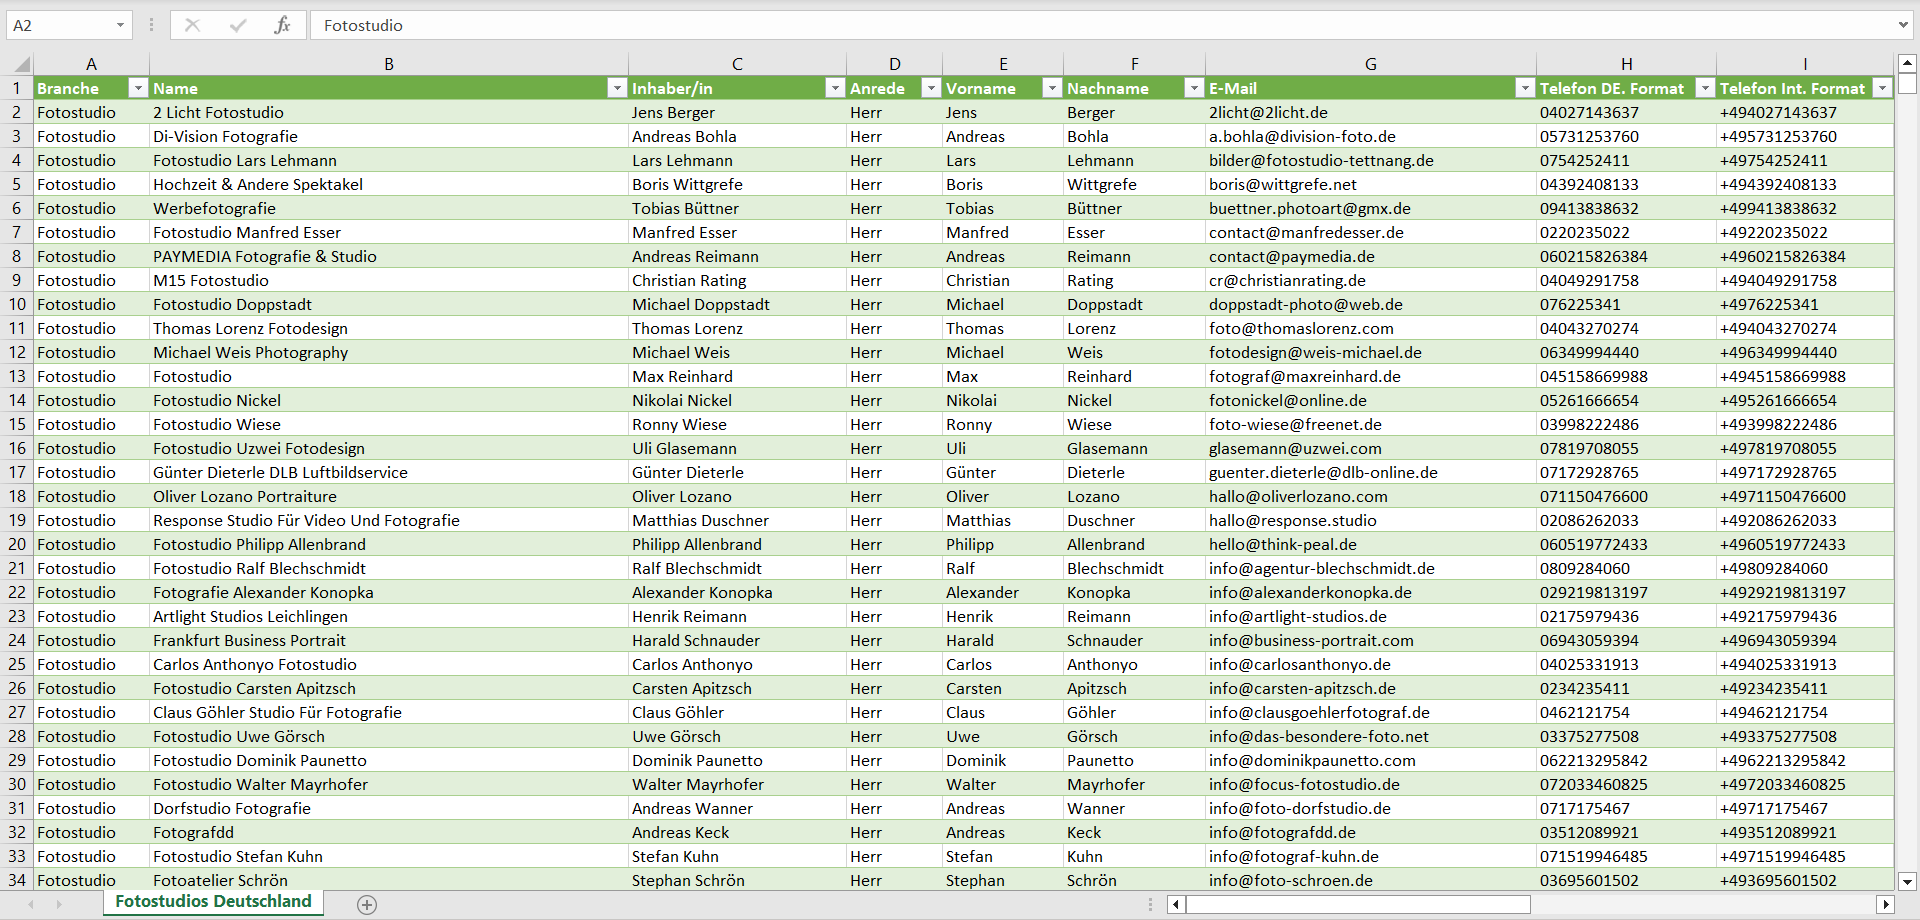
Task: Click the Insert Function fx icon
Action: click(x=282, y=25)
